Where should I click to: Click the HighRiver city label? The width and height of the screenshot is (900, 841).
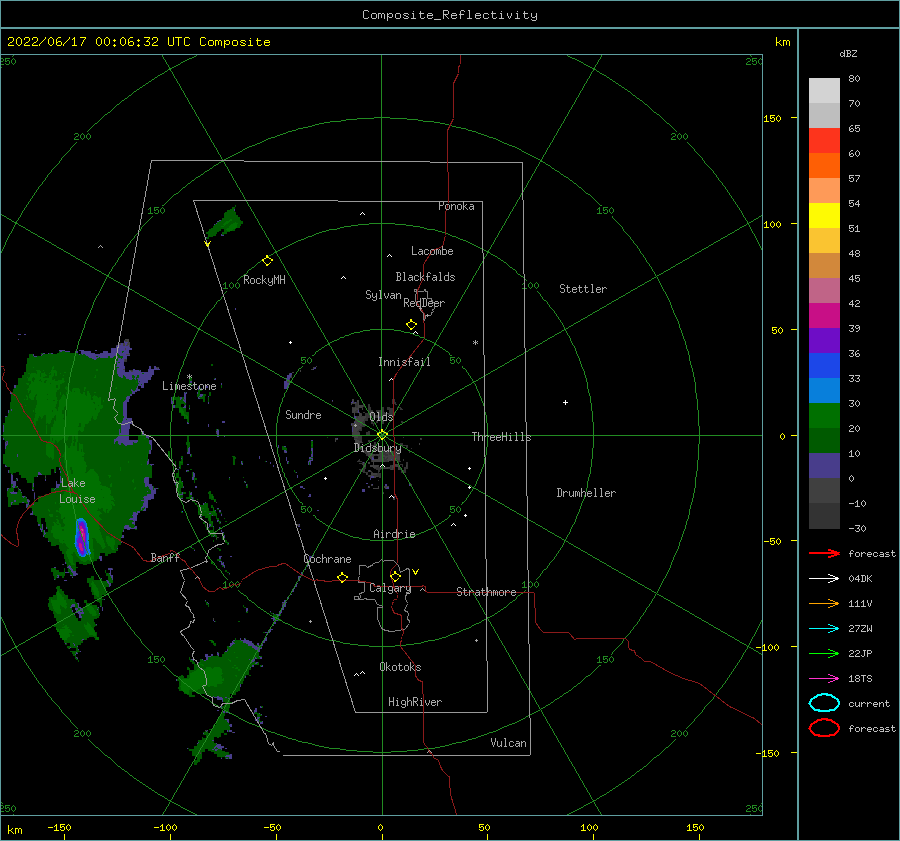pyautogui.click(x=415, y=702)
